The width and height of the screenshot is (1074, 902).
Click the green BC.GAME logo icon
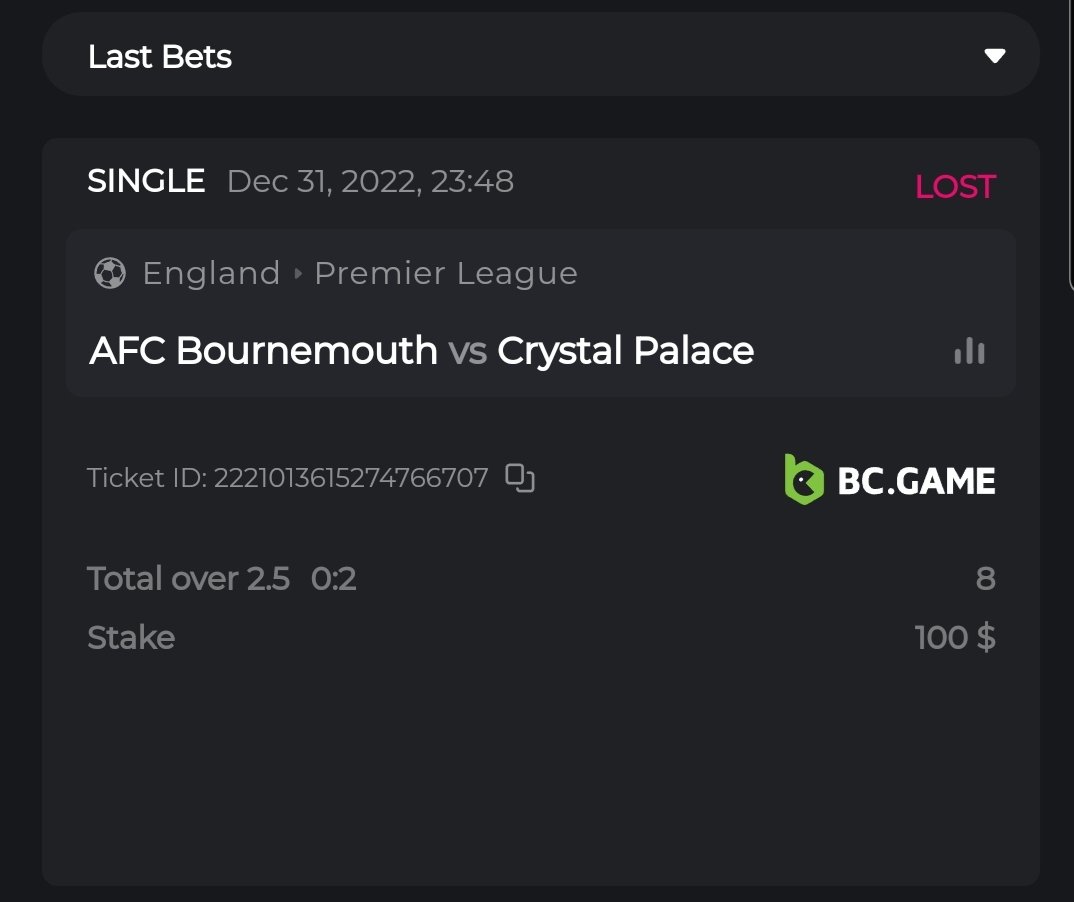tap(803, 479)
